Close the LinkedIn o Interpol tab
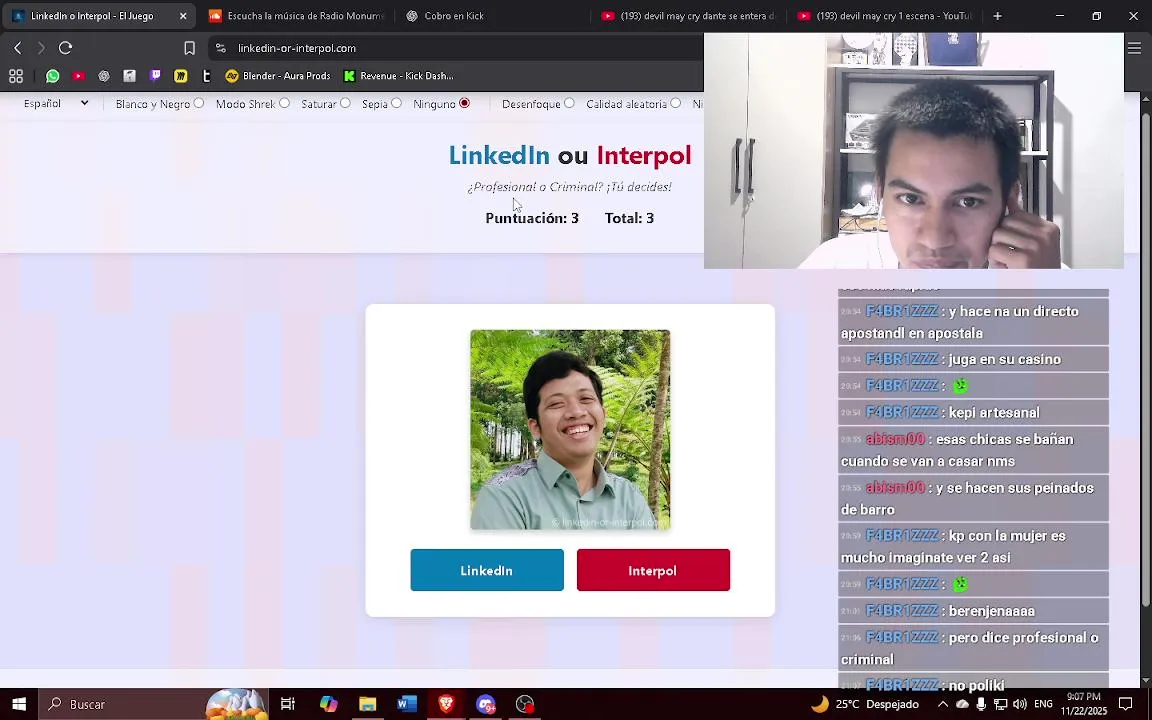 tap(183, 15)
